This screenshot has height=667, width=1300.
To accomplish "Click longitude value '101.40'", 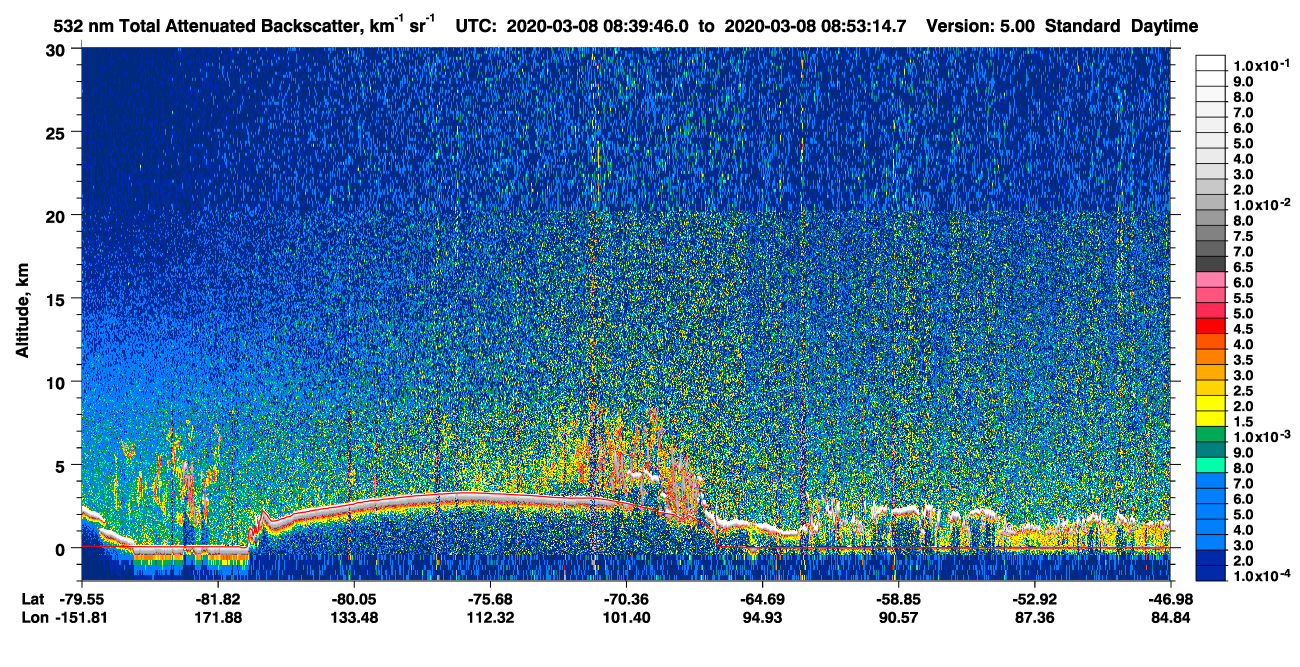I will pyautogui.click(x=626, y=617).
